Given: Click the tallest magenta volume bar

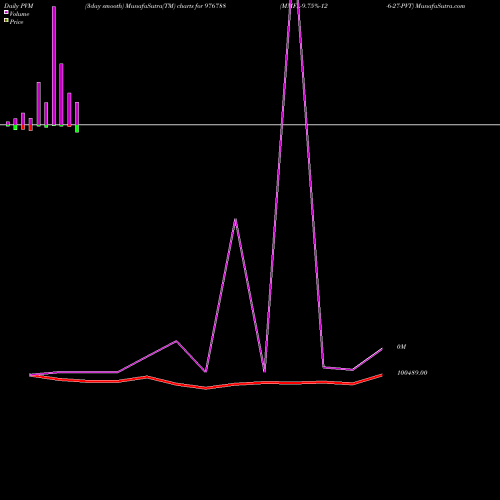Looking at the screenshot, I should [x=54, y=66].
